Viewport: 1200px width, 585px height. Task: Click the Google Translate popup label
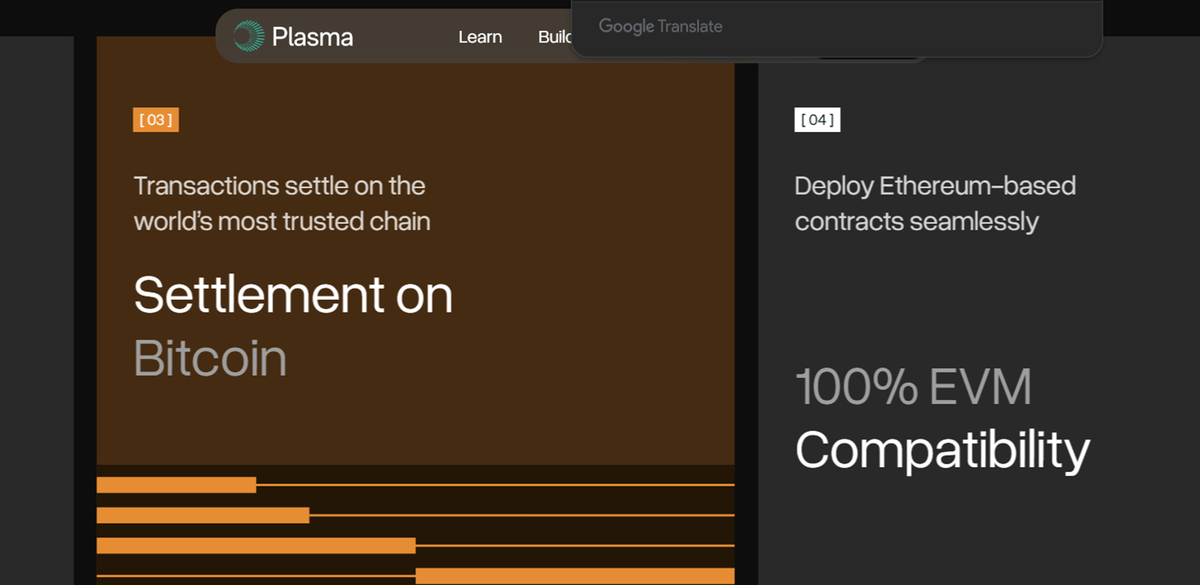[x=660, y=27]
